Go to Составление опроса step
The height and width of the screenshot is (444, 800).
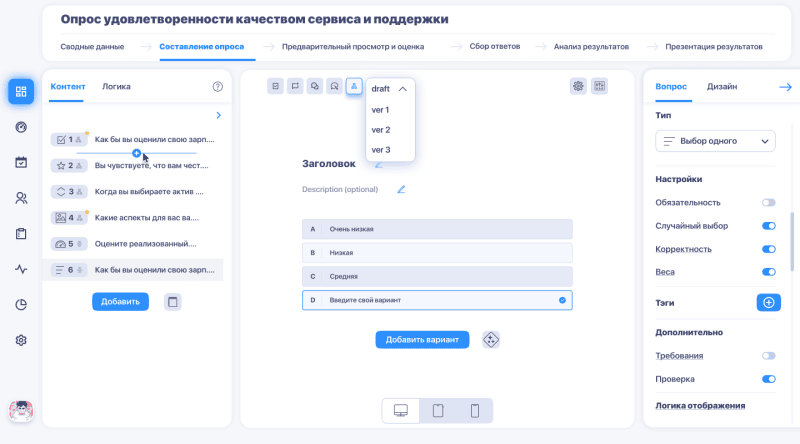[202, 46]
